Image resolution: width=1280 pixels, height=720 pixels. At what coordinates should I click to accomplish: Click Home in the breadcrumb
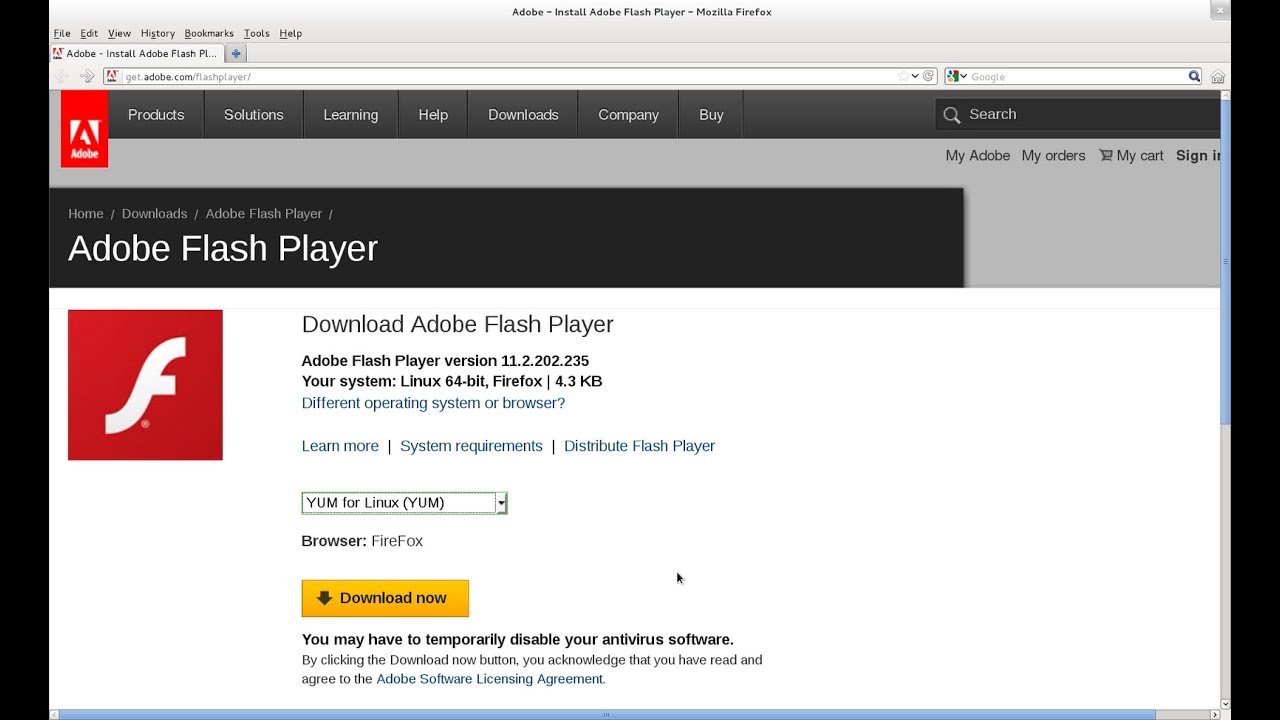click(86, 214)
